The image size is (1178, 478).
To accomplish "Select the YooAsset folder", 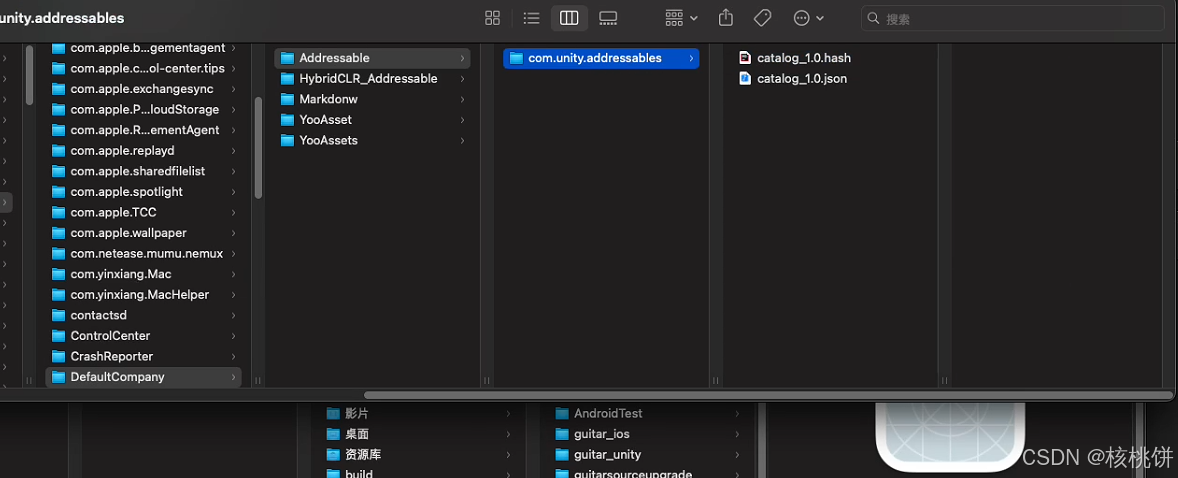I will pyautogui.click(x=373, y=120).
